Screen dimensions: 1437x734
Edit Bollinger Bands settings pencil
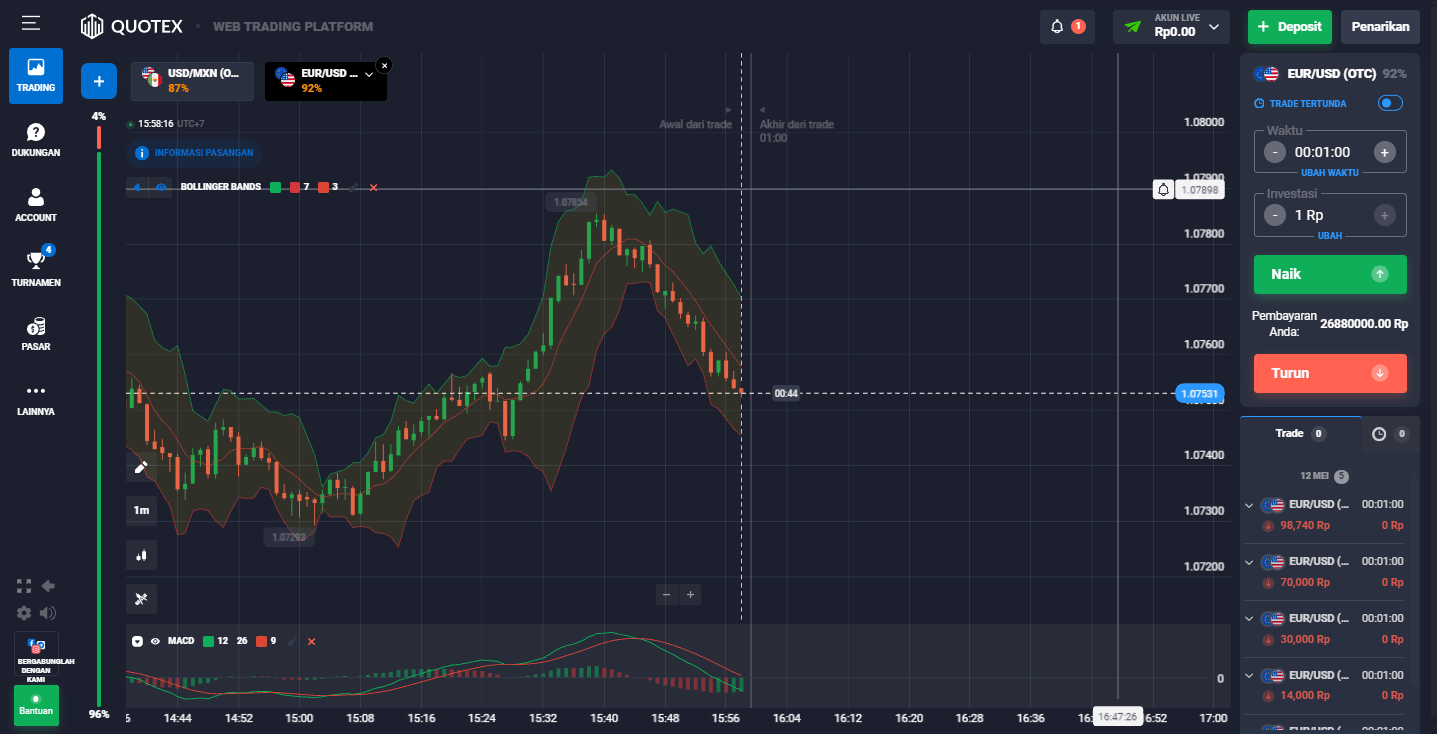tap(353, 187)
